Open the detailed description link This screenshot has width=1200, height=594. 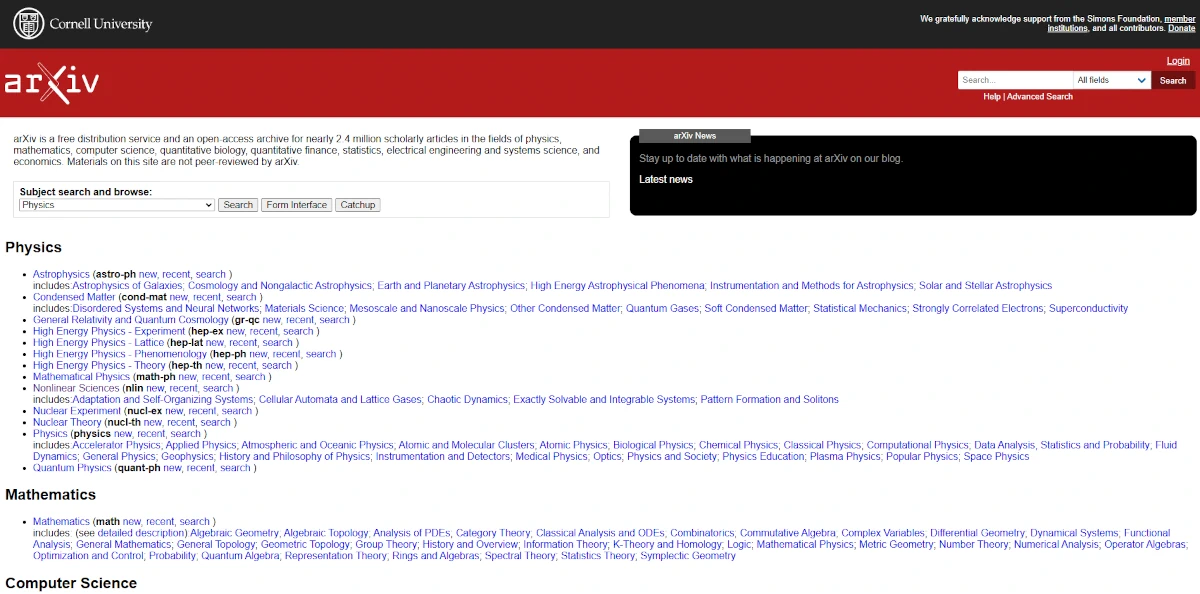click(141, 534)
